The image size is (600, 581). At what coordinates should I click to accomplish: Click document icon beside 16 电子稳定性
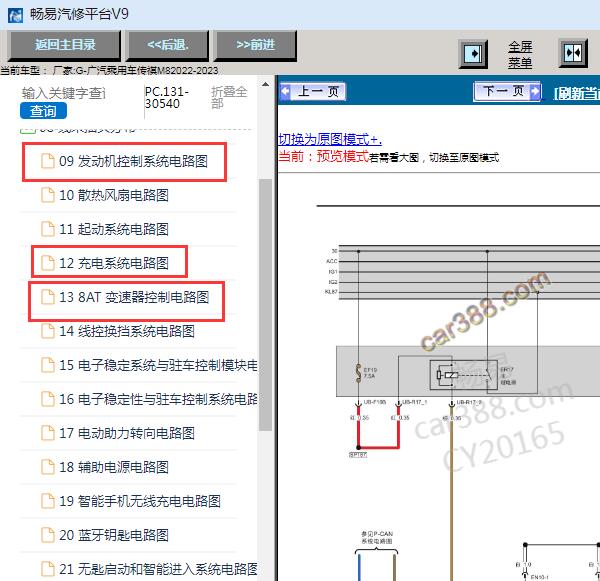(x=47, y=399)
